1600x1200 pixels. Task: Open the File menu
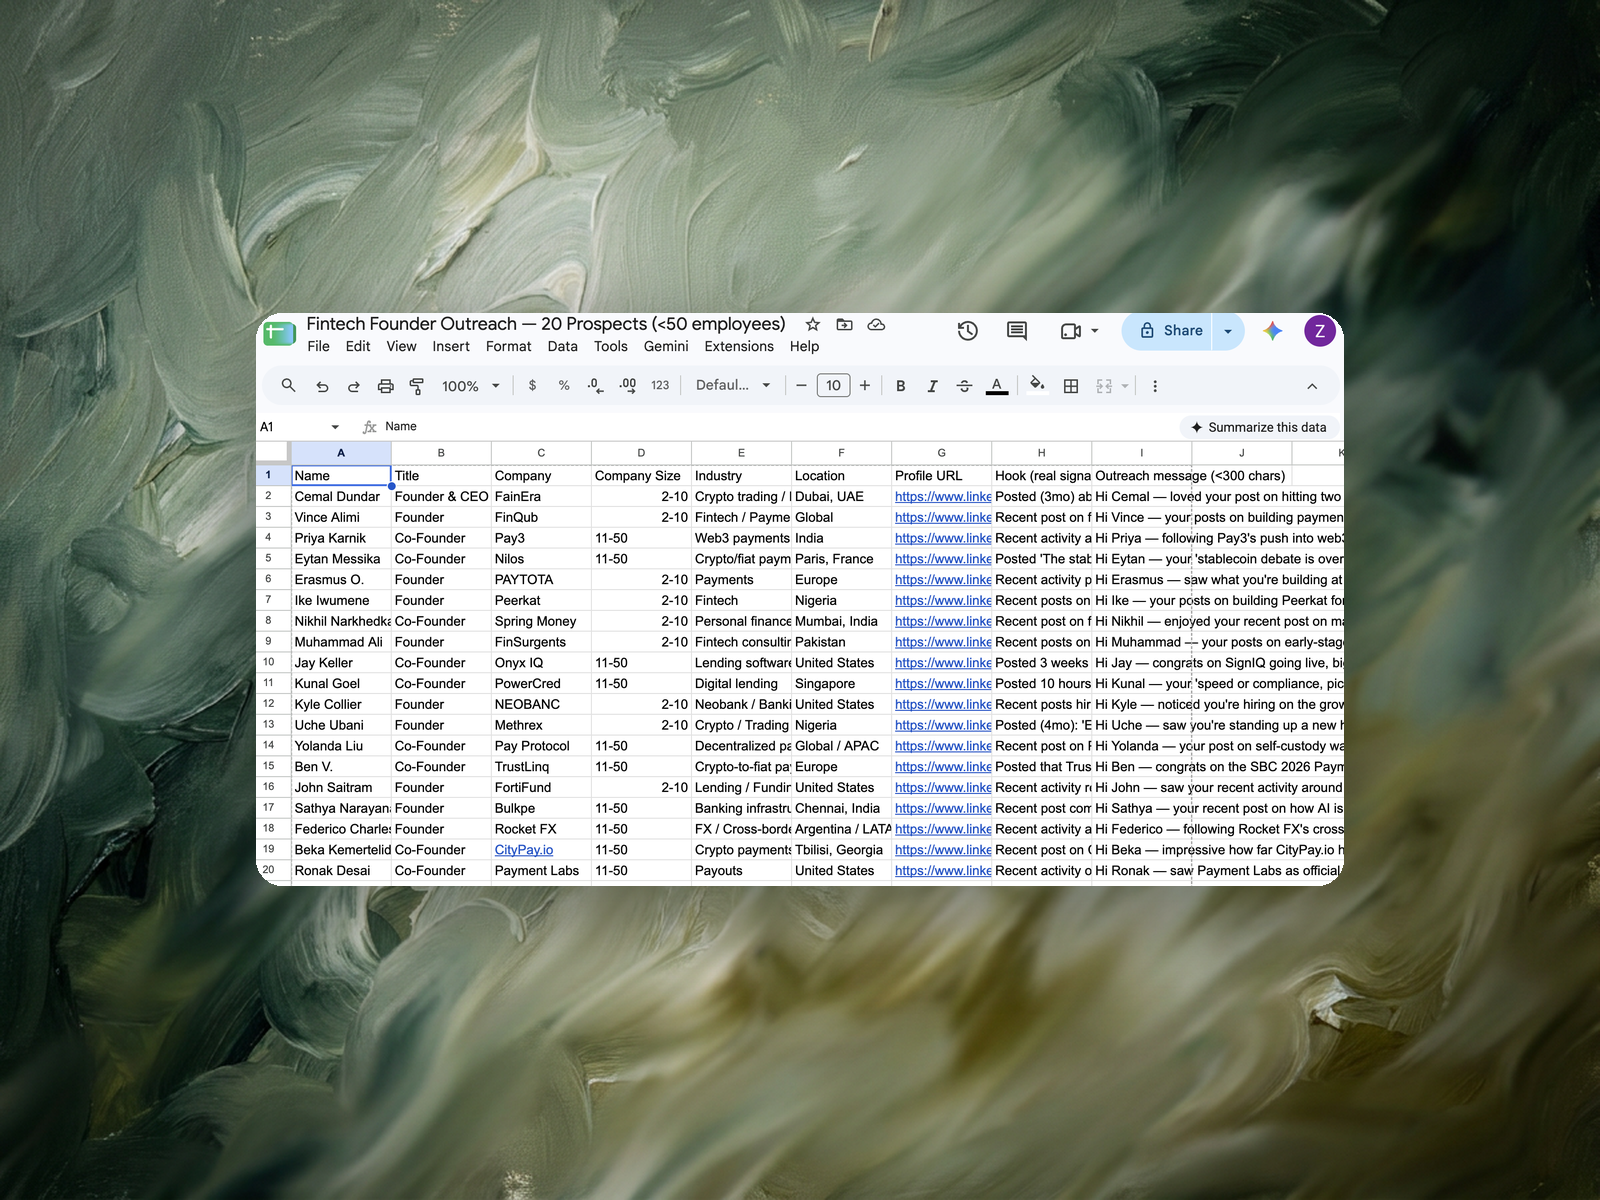(318, 346)
